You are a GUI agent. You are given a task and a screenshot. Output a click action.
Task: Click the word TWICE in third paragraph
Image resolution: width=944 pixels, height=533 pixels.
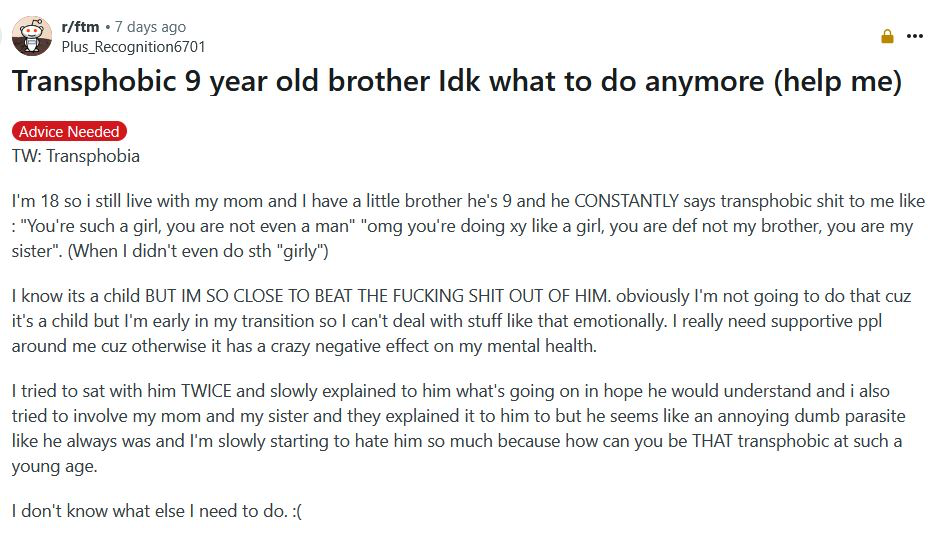[x=206, y=391]
